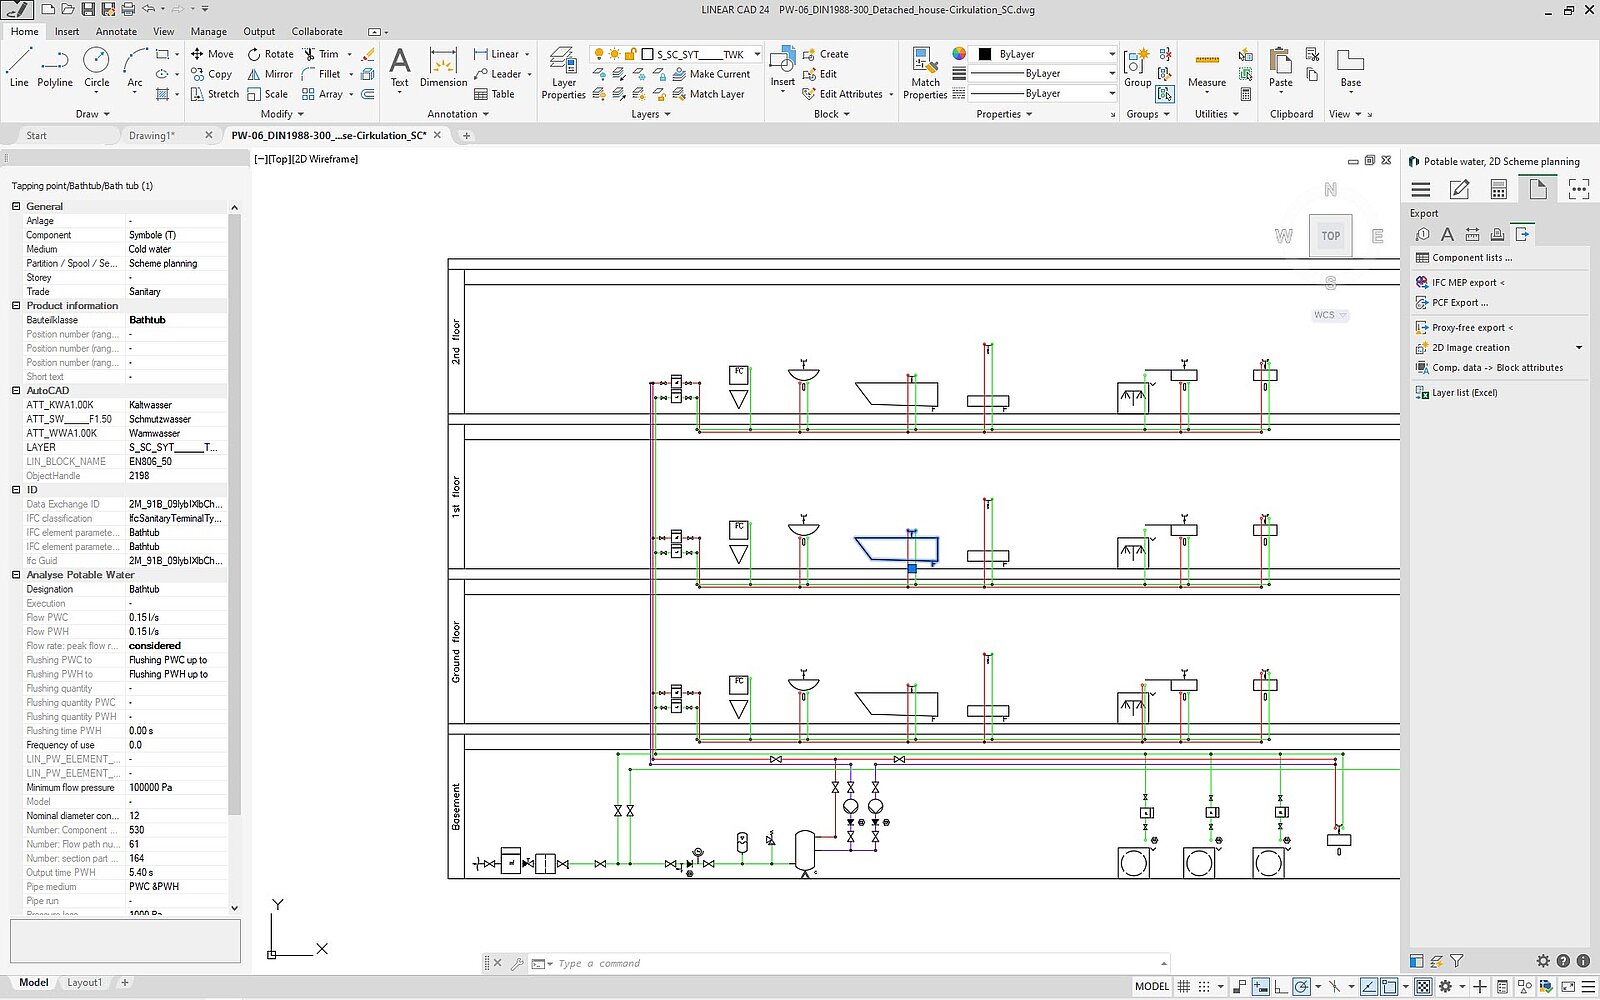Open the ByLayer color dropdown
Screen dimensions: 1600x1000
[x=1111, y=54]
